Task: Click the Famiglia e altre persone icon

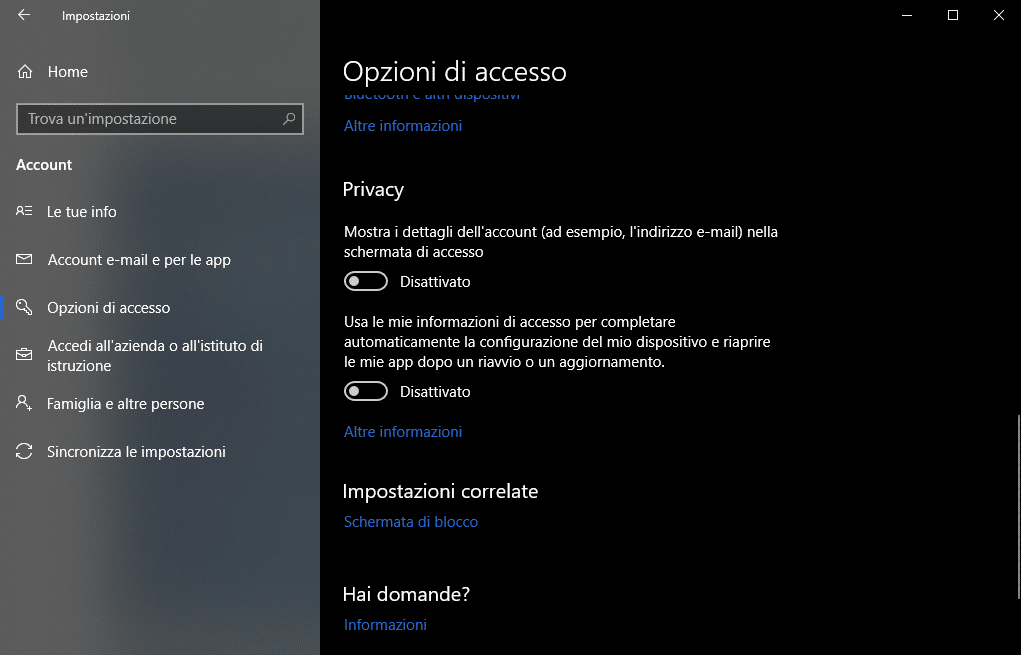Action: 25,404
